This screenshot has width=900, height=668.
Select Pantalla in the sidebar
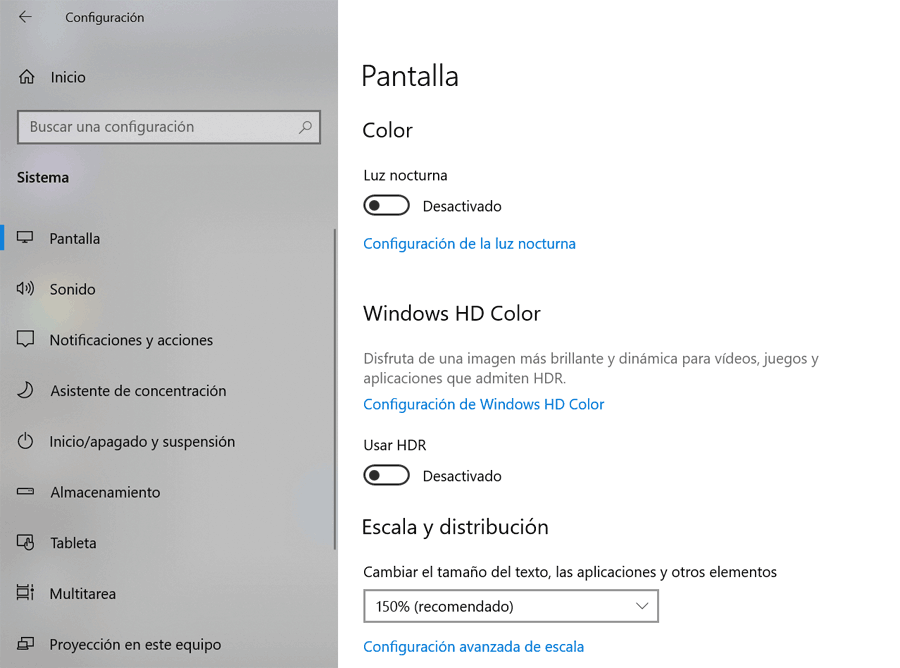coord(75,238)
